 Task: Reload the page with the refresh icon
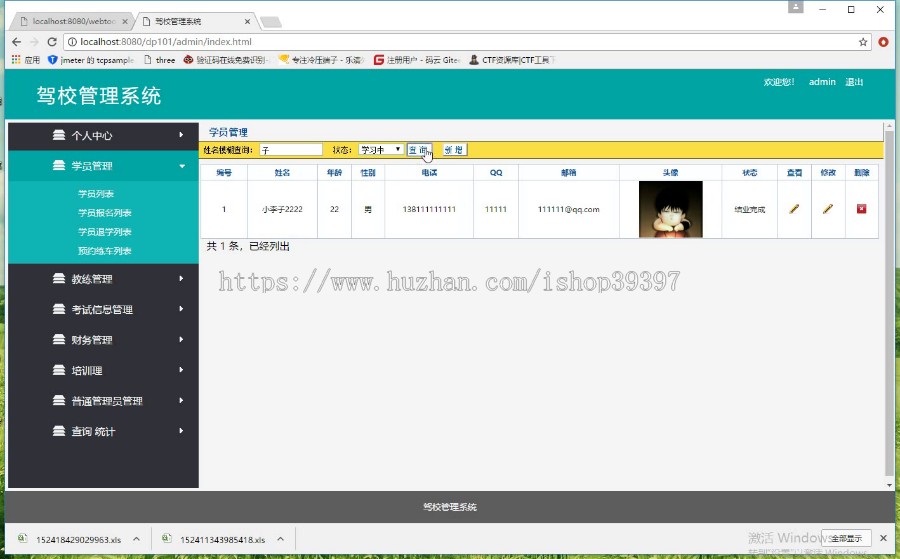tap(52, 42)
